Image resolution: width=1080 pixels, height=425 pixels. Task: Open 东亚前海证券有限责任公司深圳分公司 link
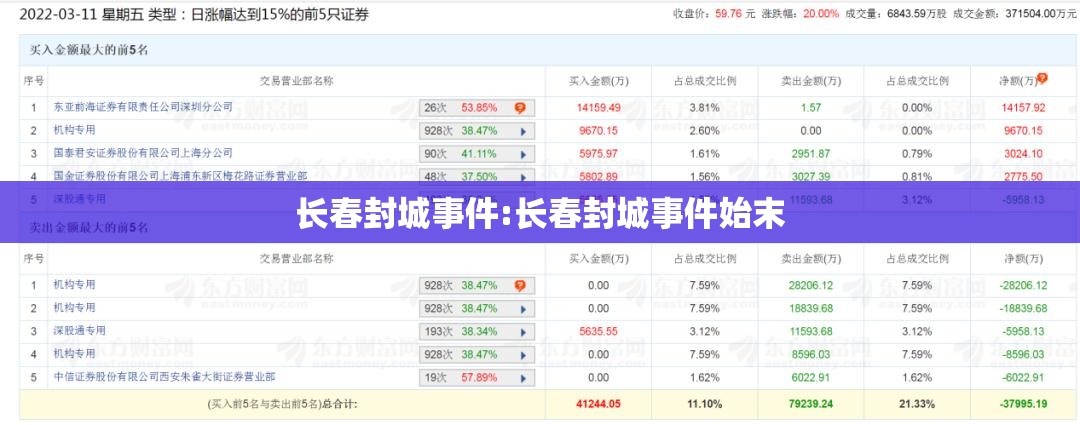[143, 107]
